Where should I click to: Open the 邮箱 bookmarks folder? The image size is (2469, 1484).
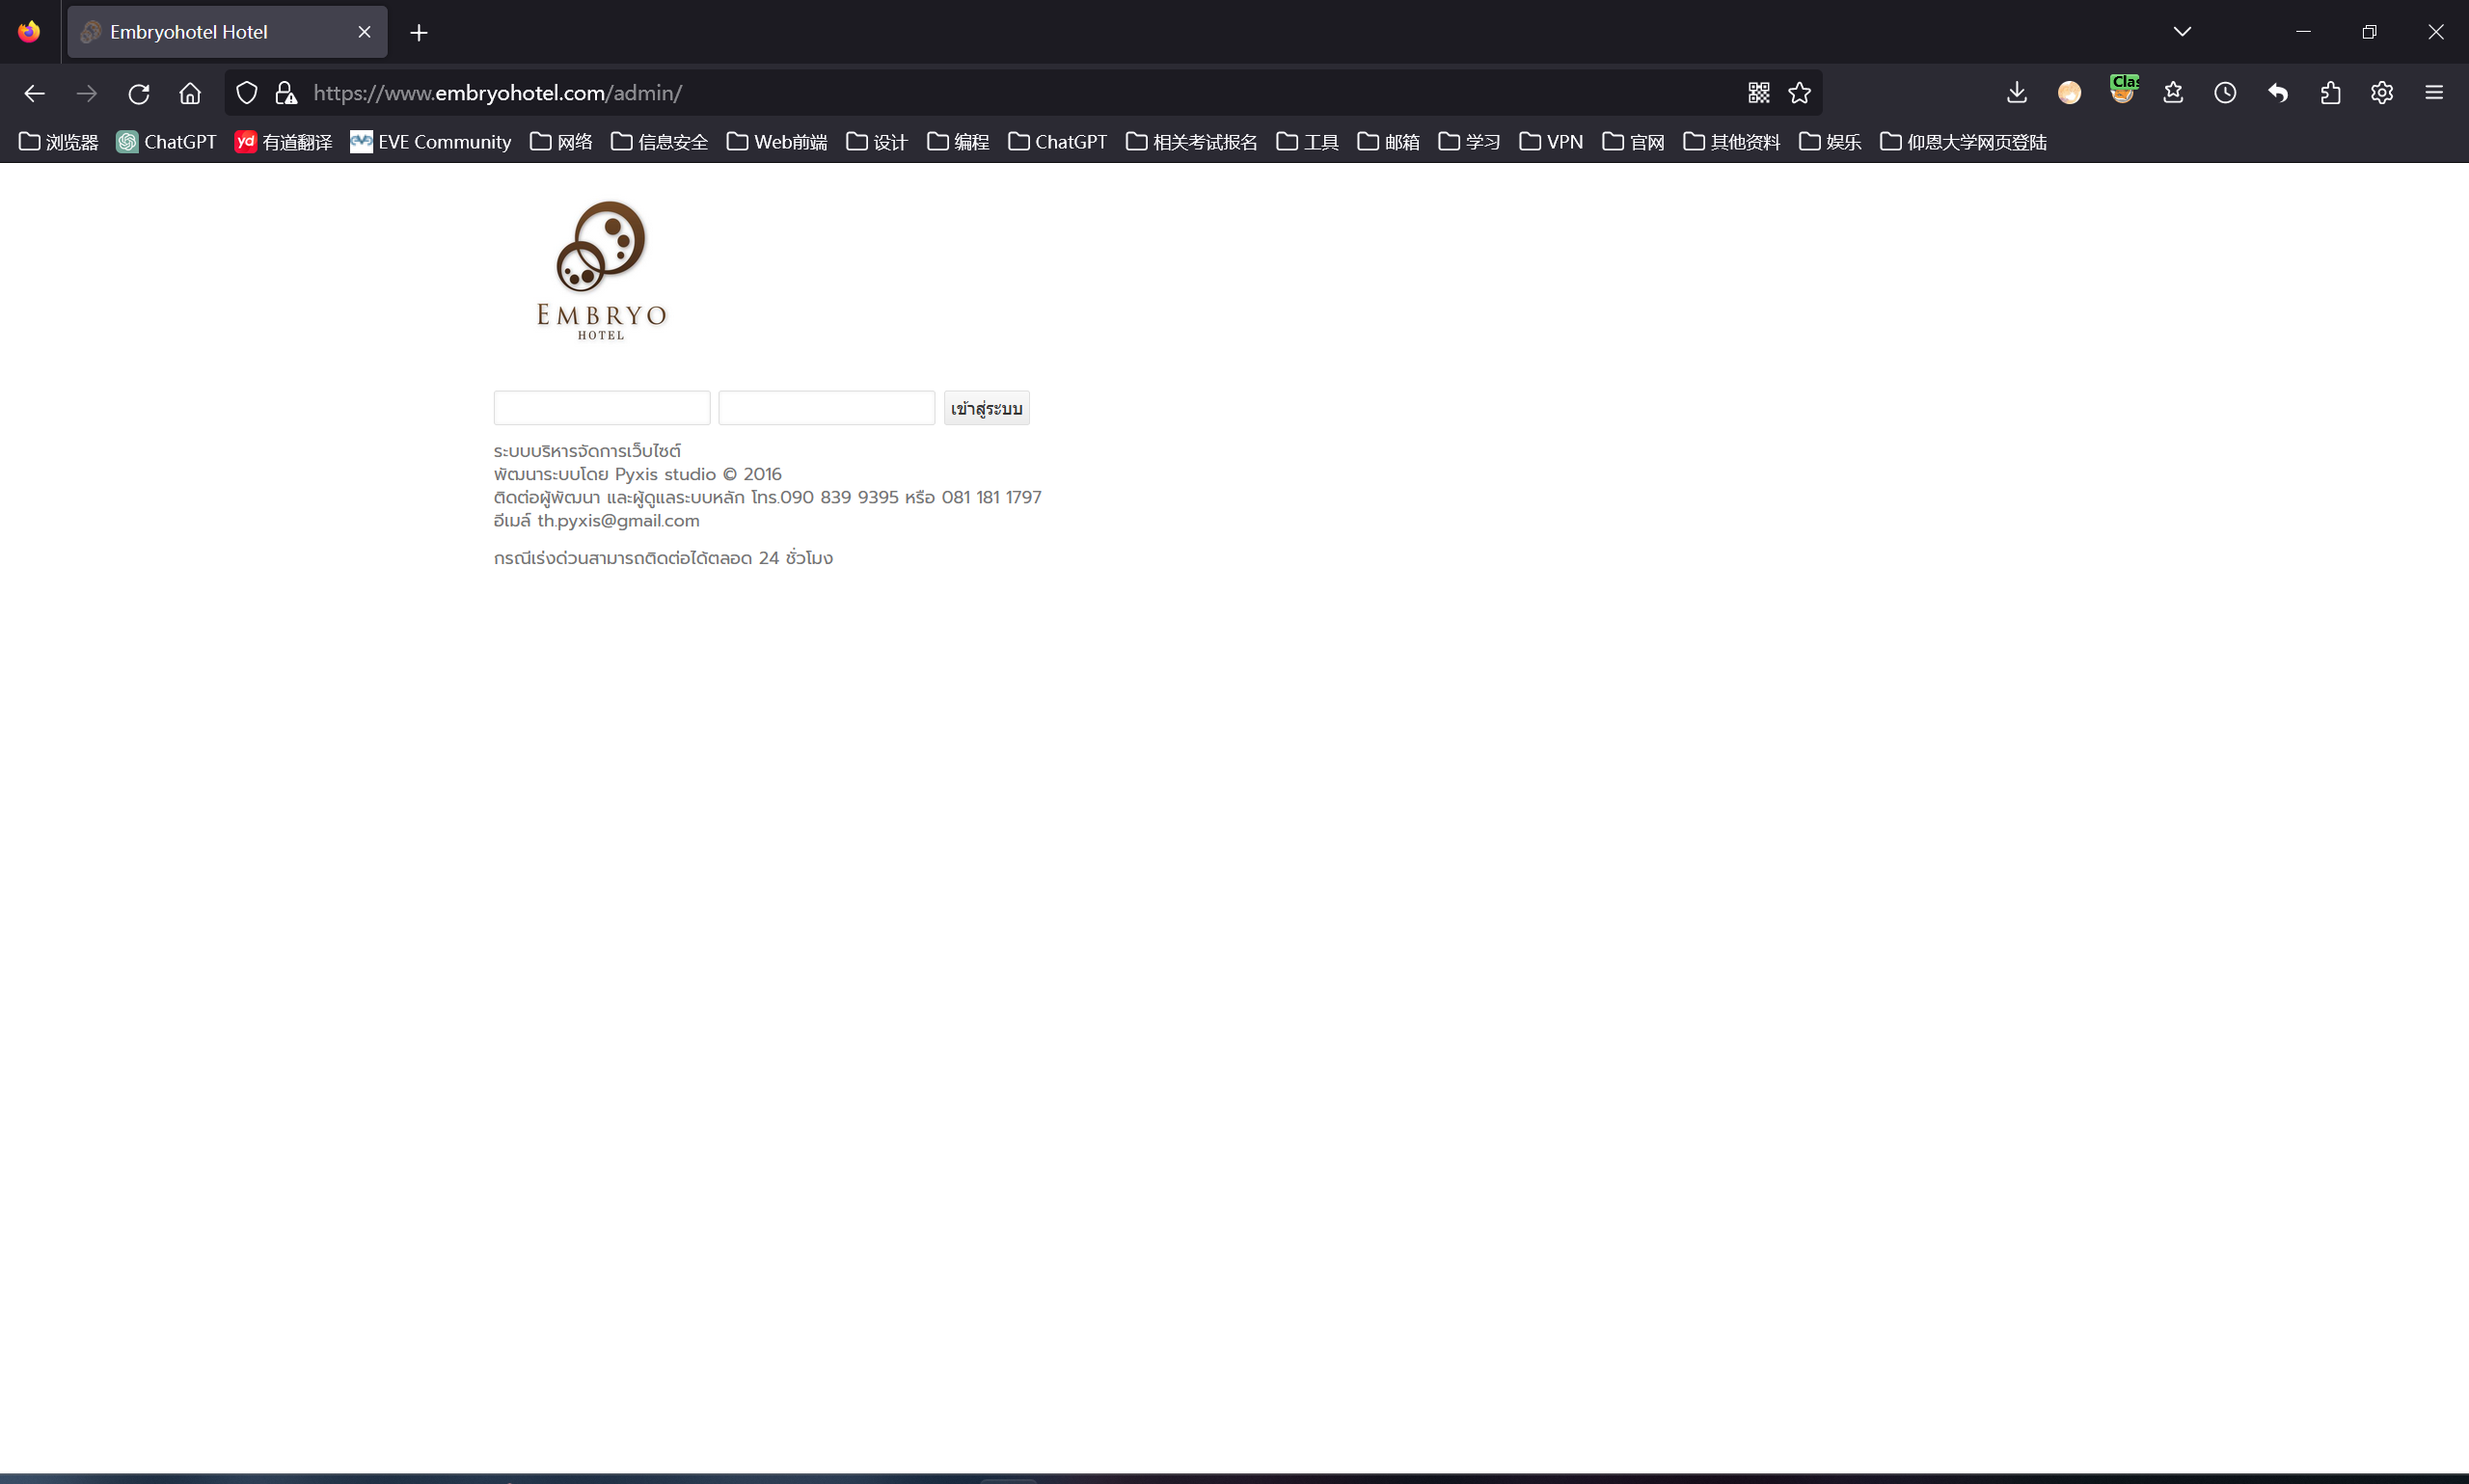1388,142
